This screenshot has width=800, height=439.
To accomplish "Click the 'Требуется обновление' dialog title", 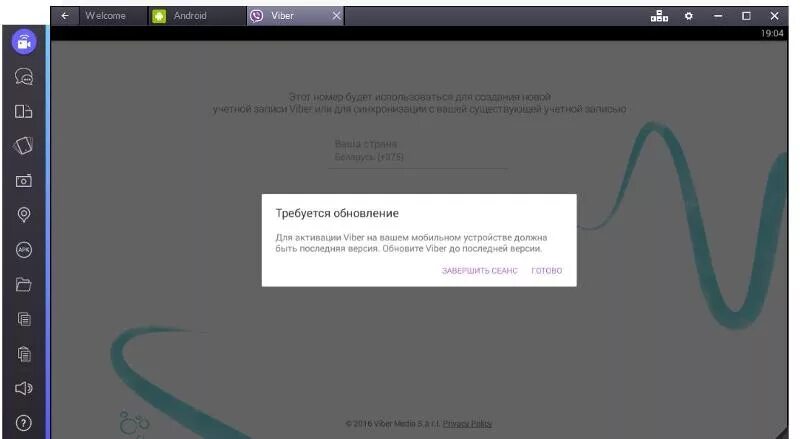I will click(337, 213).
